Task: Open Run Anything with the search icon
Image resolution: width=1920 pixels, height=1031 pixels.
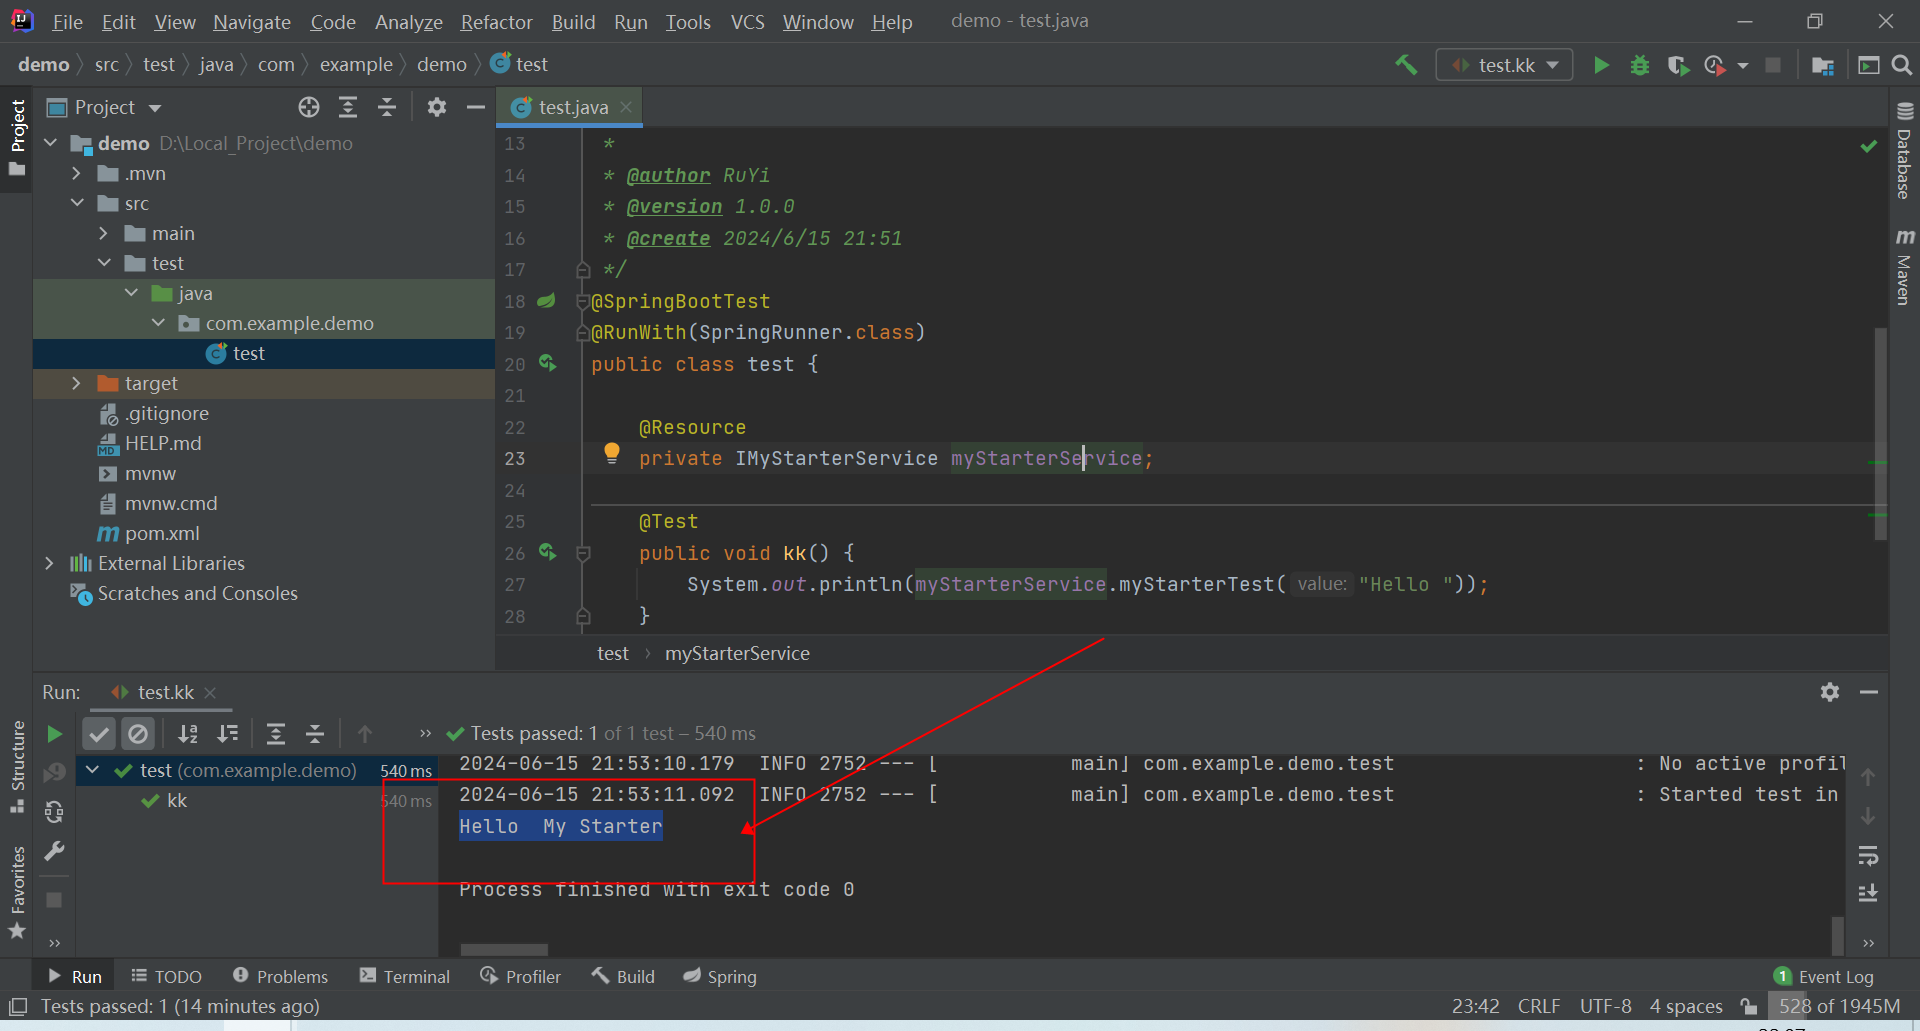Action: coord(1902,64)
